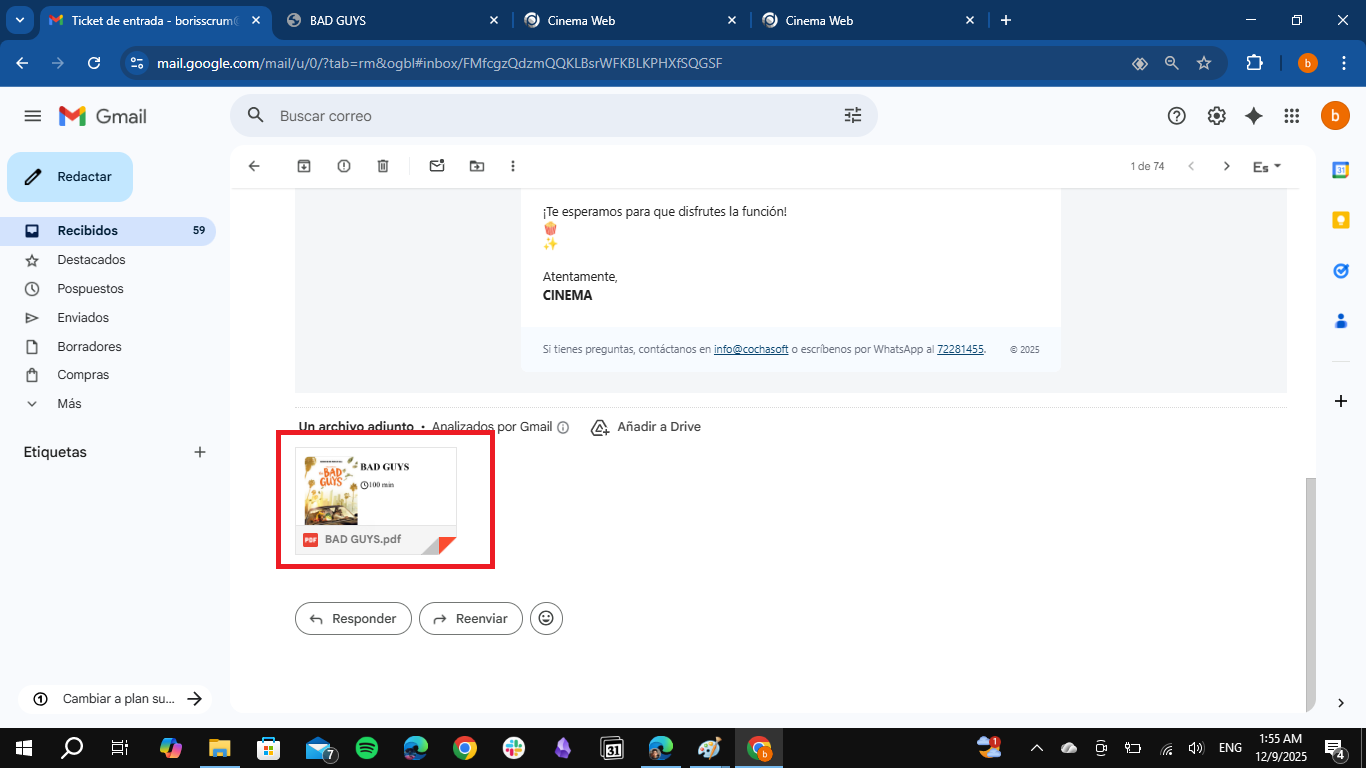The image size is (1366, 768).
Task: Show search options in search bar
Action: 853,116
